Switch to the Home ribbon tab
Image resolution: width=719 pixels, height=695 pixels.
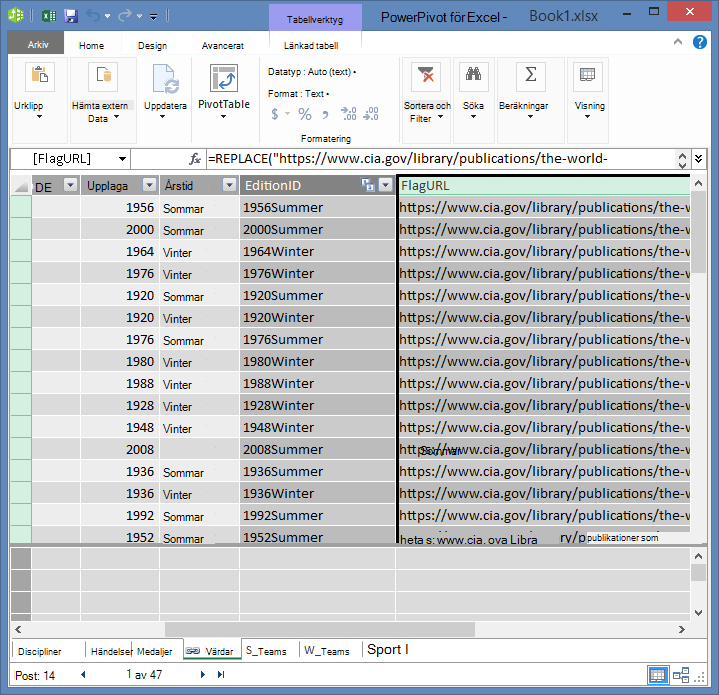click(91, 45)
